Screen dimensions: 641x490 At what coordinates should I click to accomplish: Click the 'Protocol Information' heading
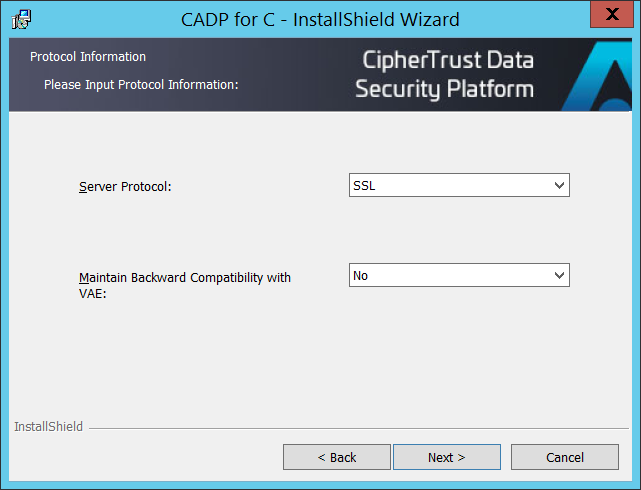tap(88, 57)
